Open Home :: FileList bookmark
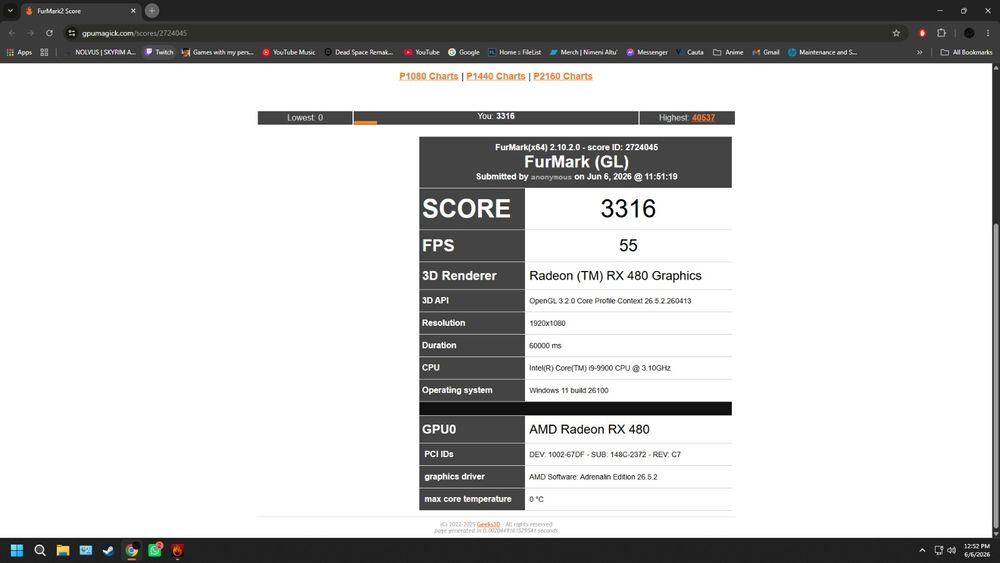Viewport: 1000px width, 563px height. 515,52
